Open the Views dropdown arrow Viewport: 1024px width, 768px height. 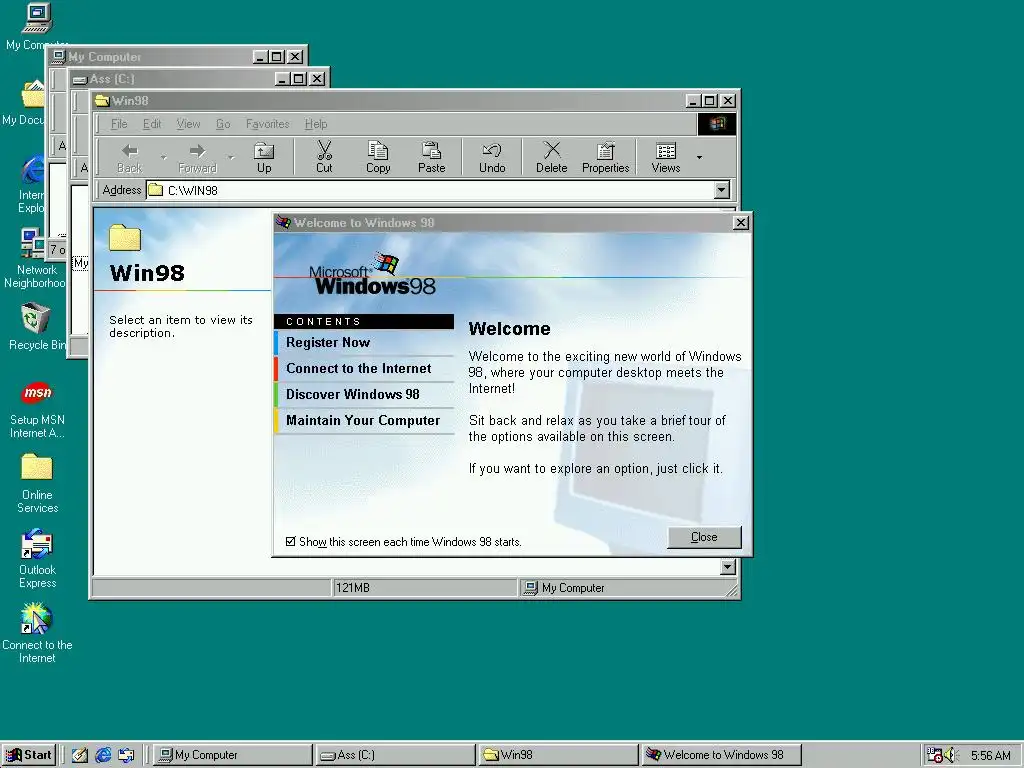click(699, 157)
